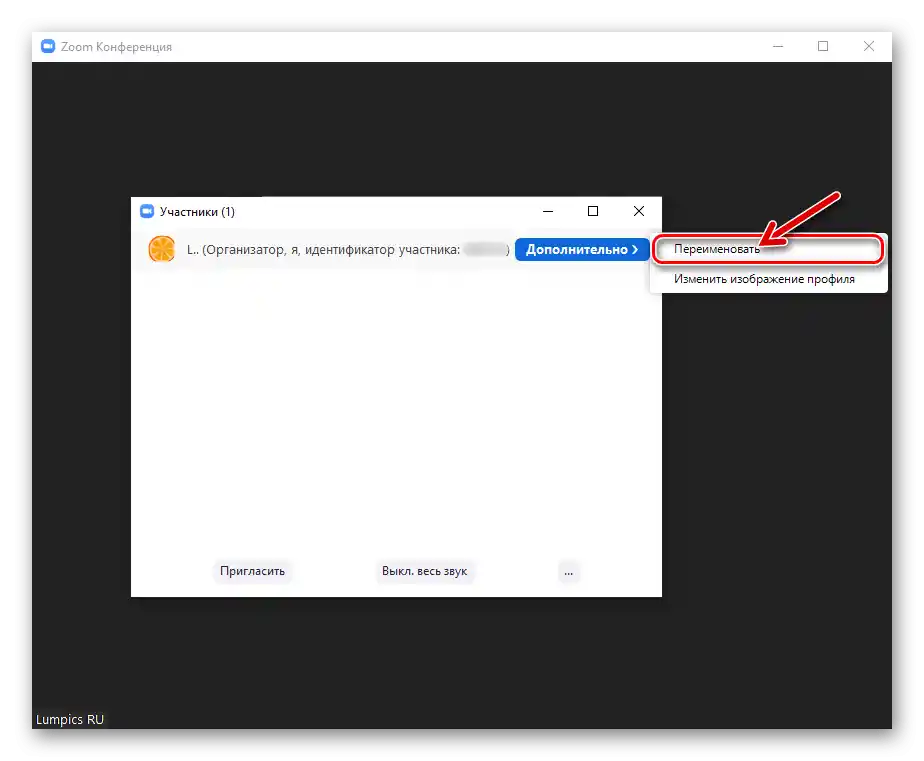This screenshot has height=761, width=924.
Task: Open the three-dot more options button
Action: pos(568,572)
